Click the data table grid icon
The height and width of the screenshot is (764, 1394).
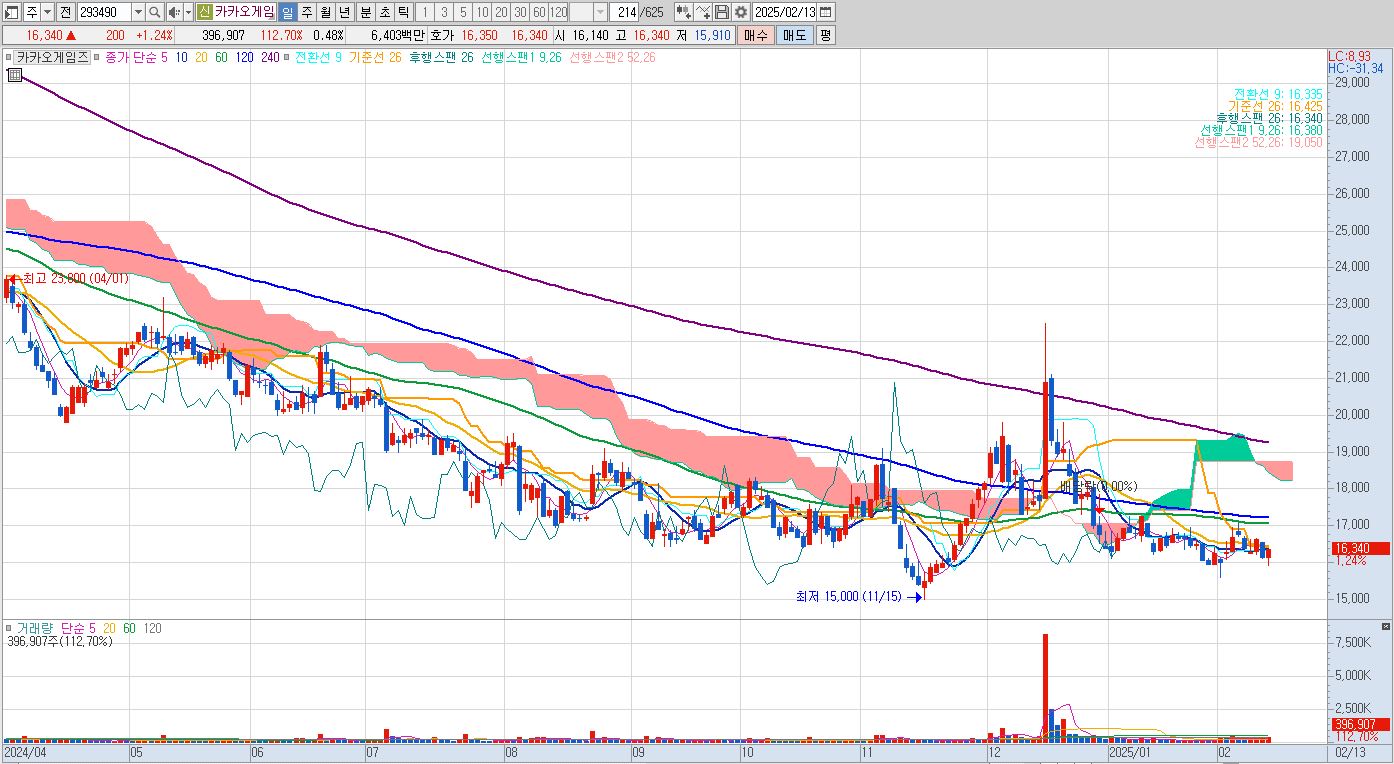pyautogui.click(x=13, y=74)
